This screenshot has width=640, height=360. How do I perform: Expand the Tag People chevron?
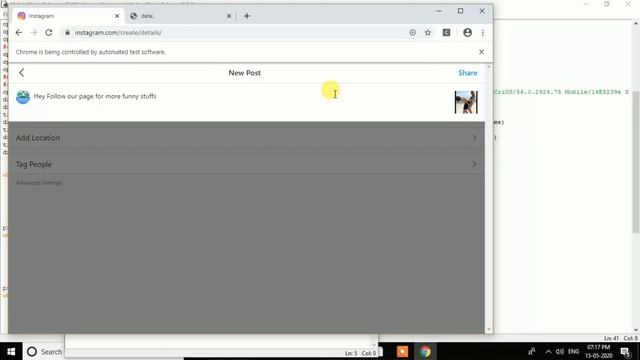[474, 164]
